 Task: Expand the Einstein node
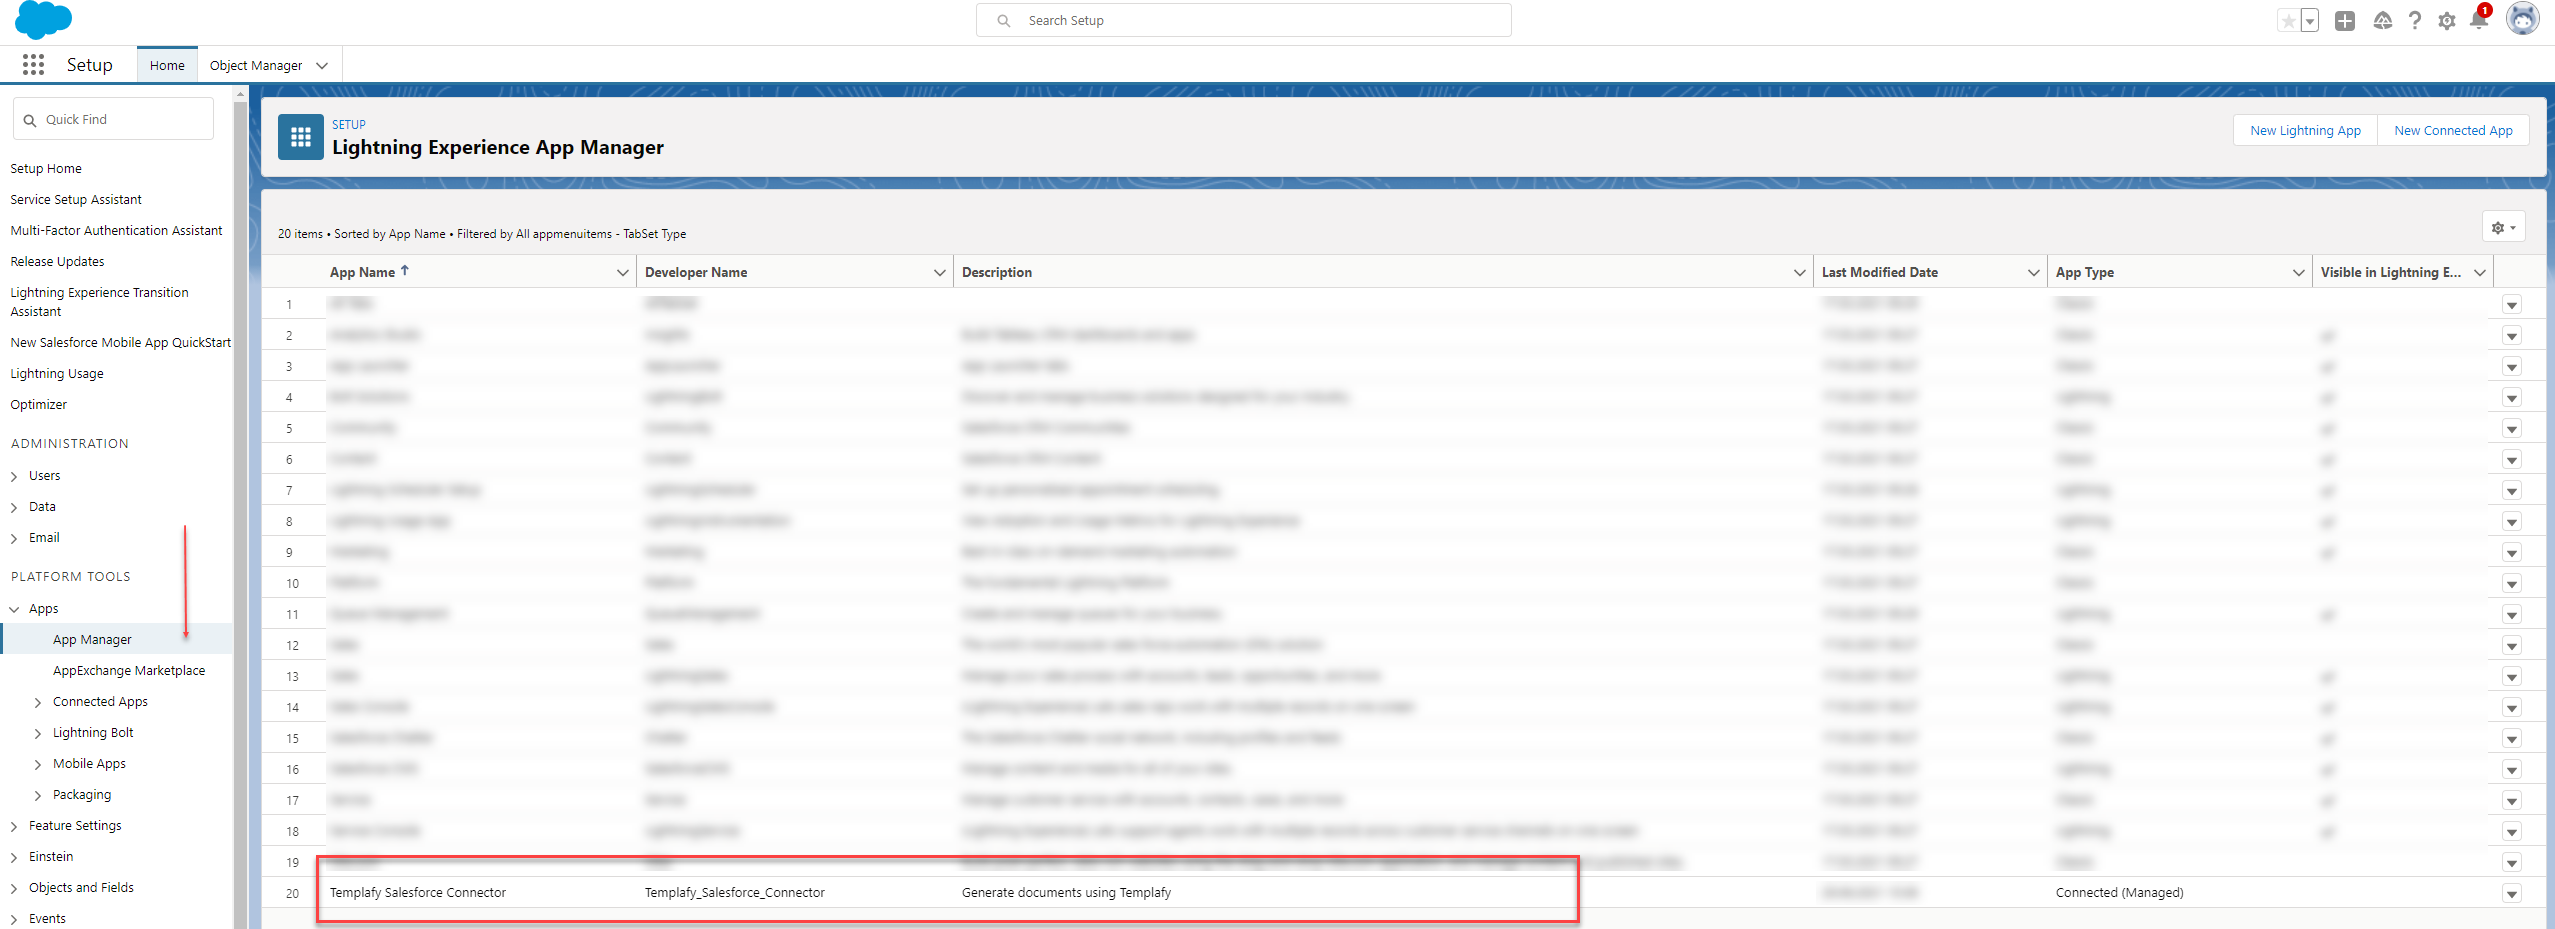pos(14,858)
